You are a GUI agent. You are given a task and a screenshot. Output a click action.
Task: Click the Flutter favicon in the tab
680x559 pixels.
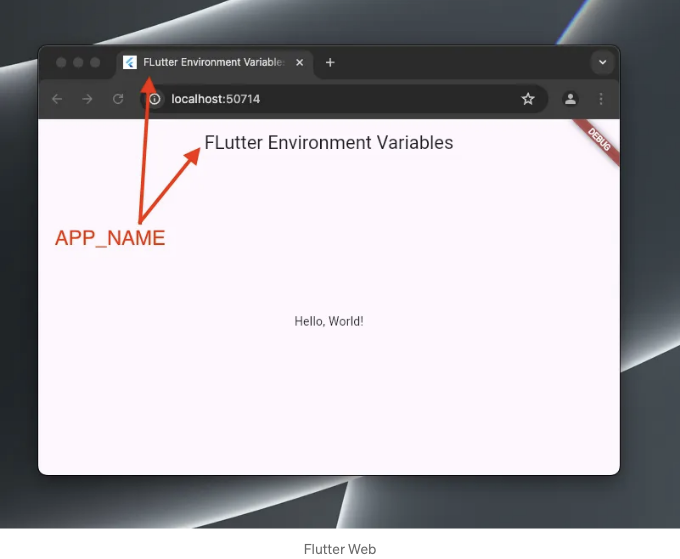tap(130, 62)
